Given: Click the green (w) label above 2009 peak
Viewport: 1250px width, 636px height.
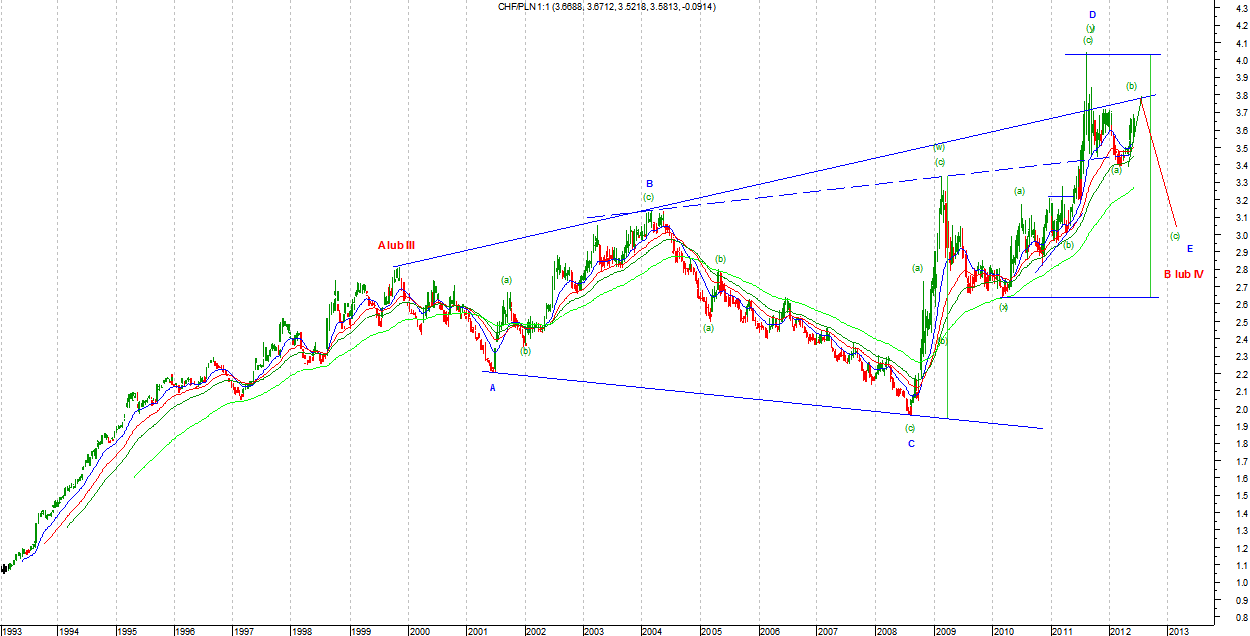Looking at the screenshot, I should 939,147.
